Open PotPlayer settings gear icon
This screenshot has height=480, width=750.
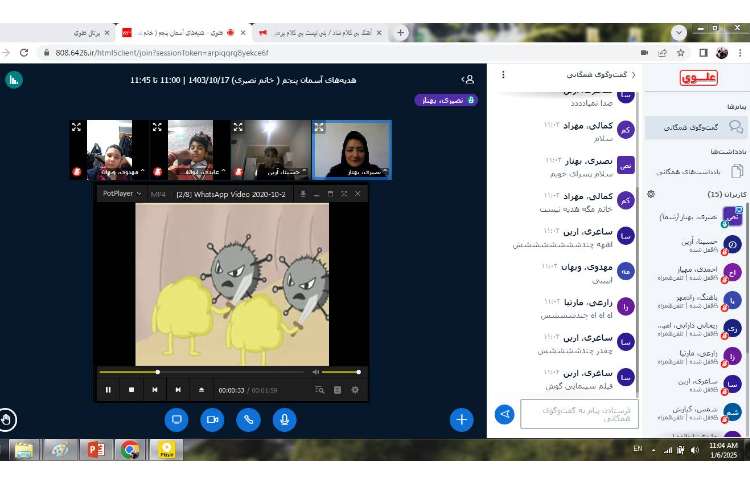354,389
